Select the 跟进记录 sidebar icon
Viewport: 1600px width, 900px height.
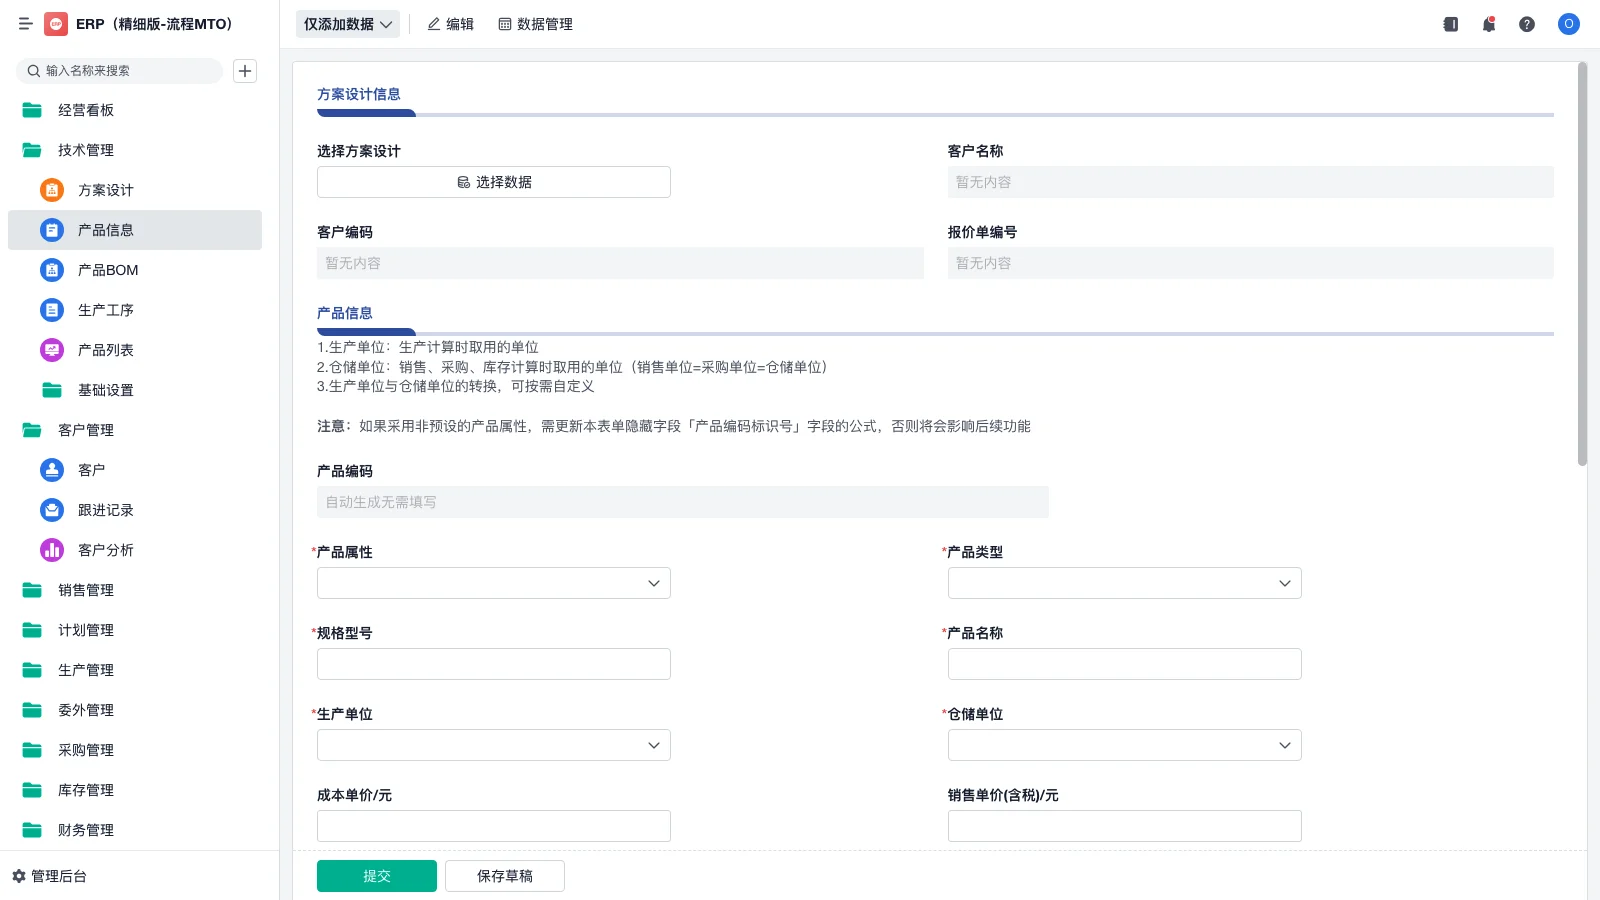point(51,510)
